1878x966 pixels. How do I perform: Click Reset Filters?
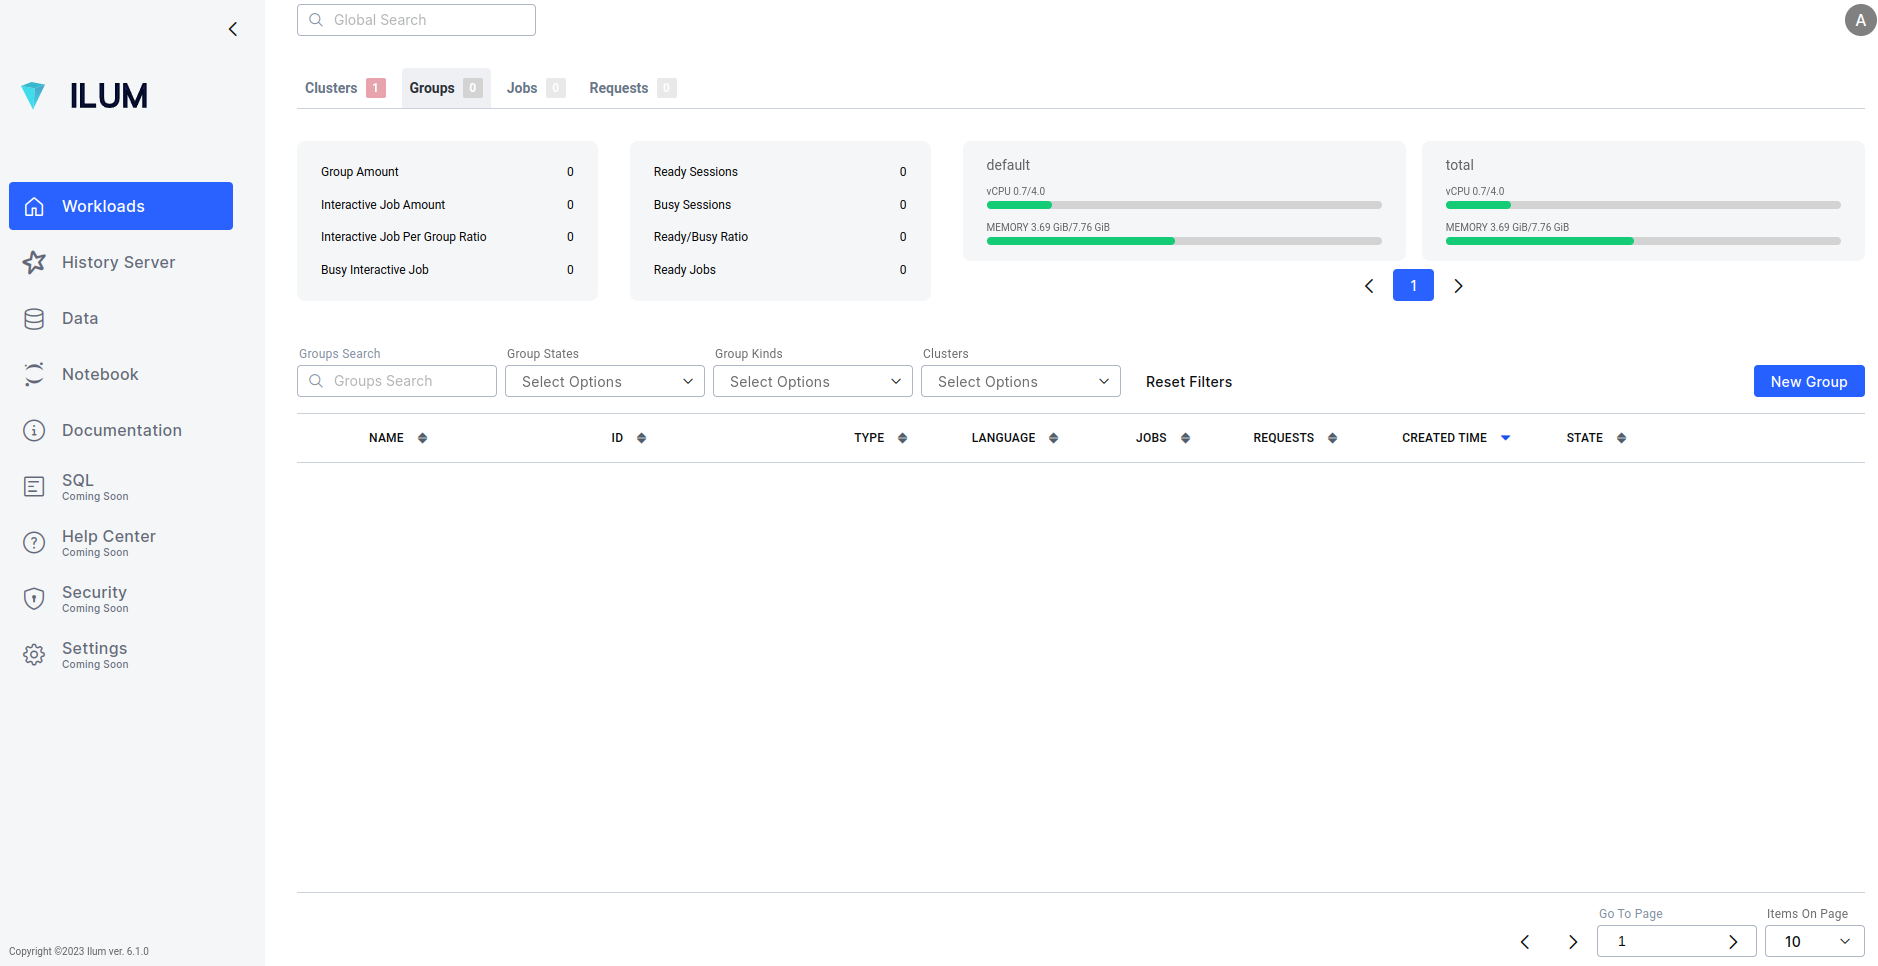pos(1188,381)
